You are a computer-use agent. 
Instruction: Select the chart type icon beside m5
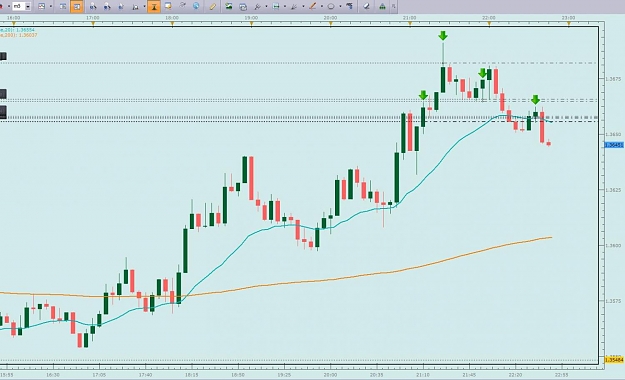pos(41,6)
